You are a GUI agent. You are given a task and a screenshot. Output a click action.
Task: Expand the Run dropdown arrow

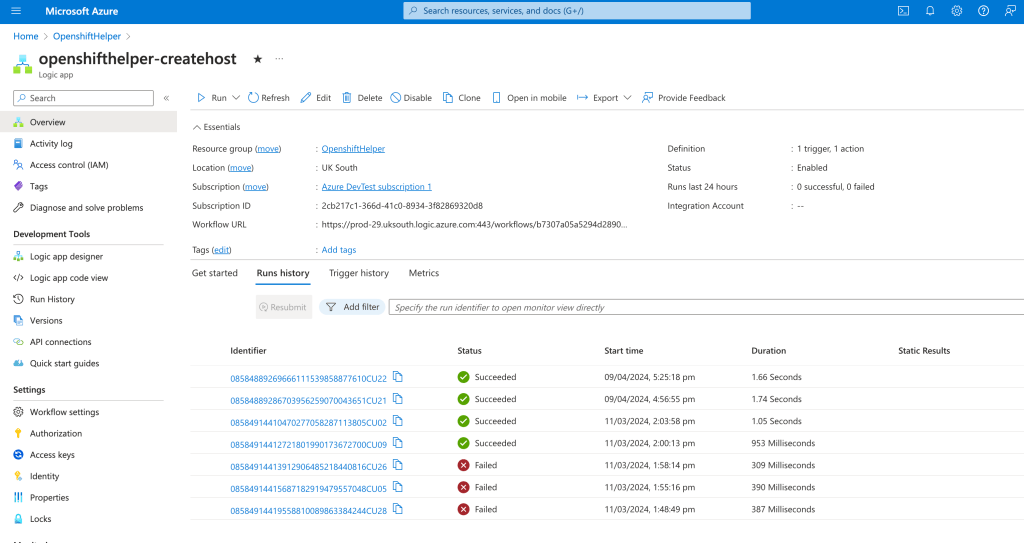[x=236, y=98]
